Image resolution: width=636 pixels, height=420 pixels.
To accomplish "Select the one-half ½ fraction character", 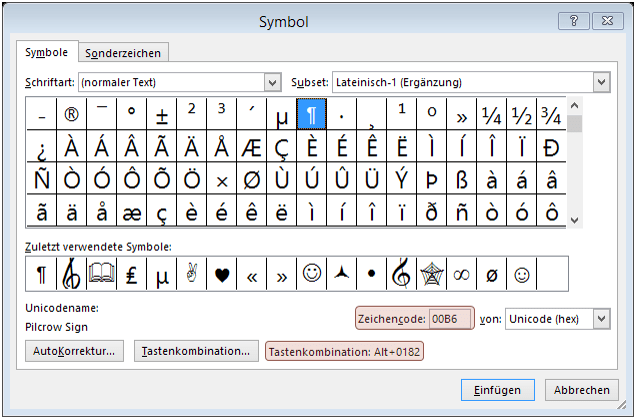I will (x=521, y=115).
